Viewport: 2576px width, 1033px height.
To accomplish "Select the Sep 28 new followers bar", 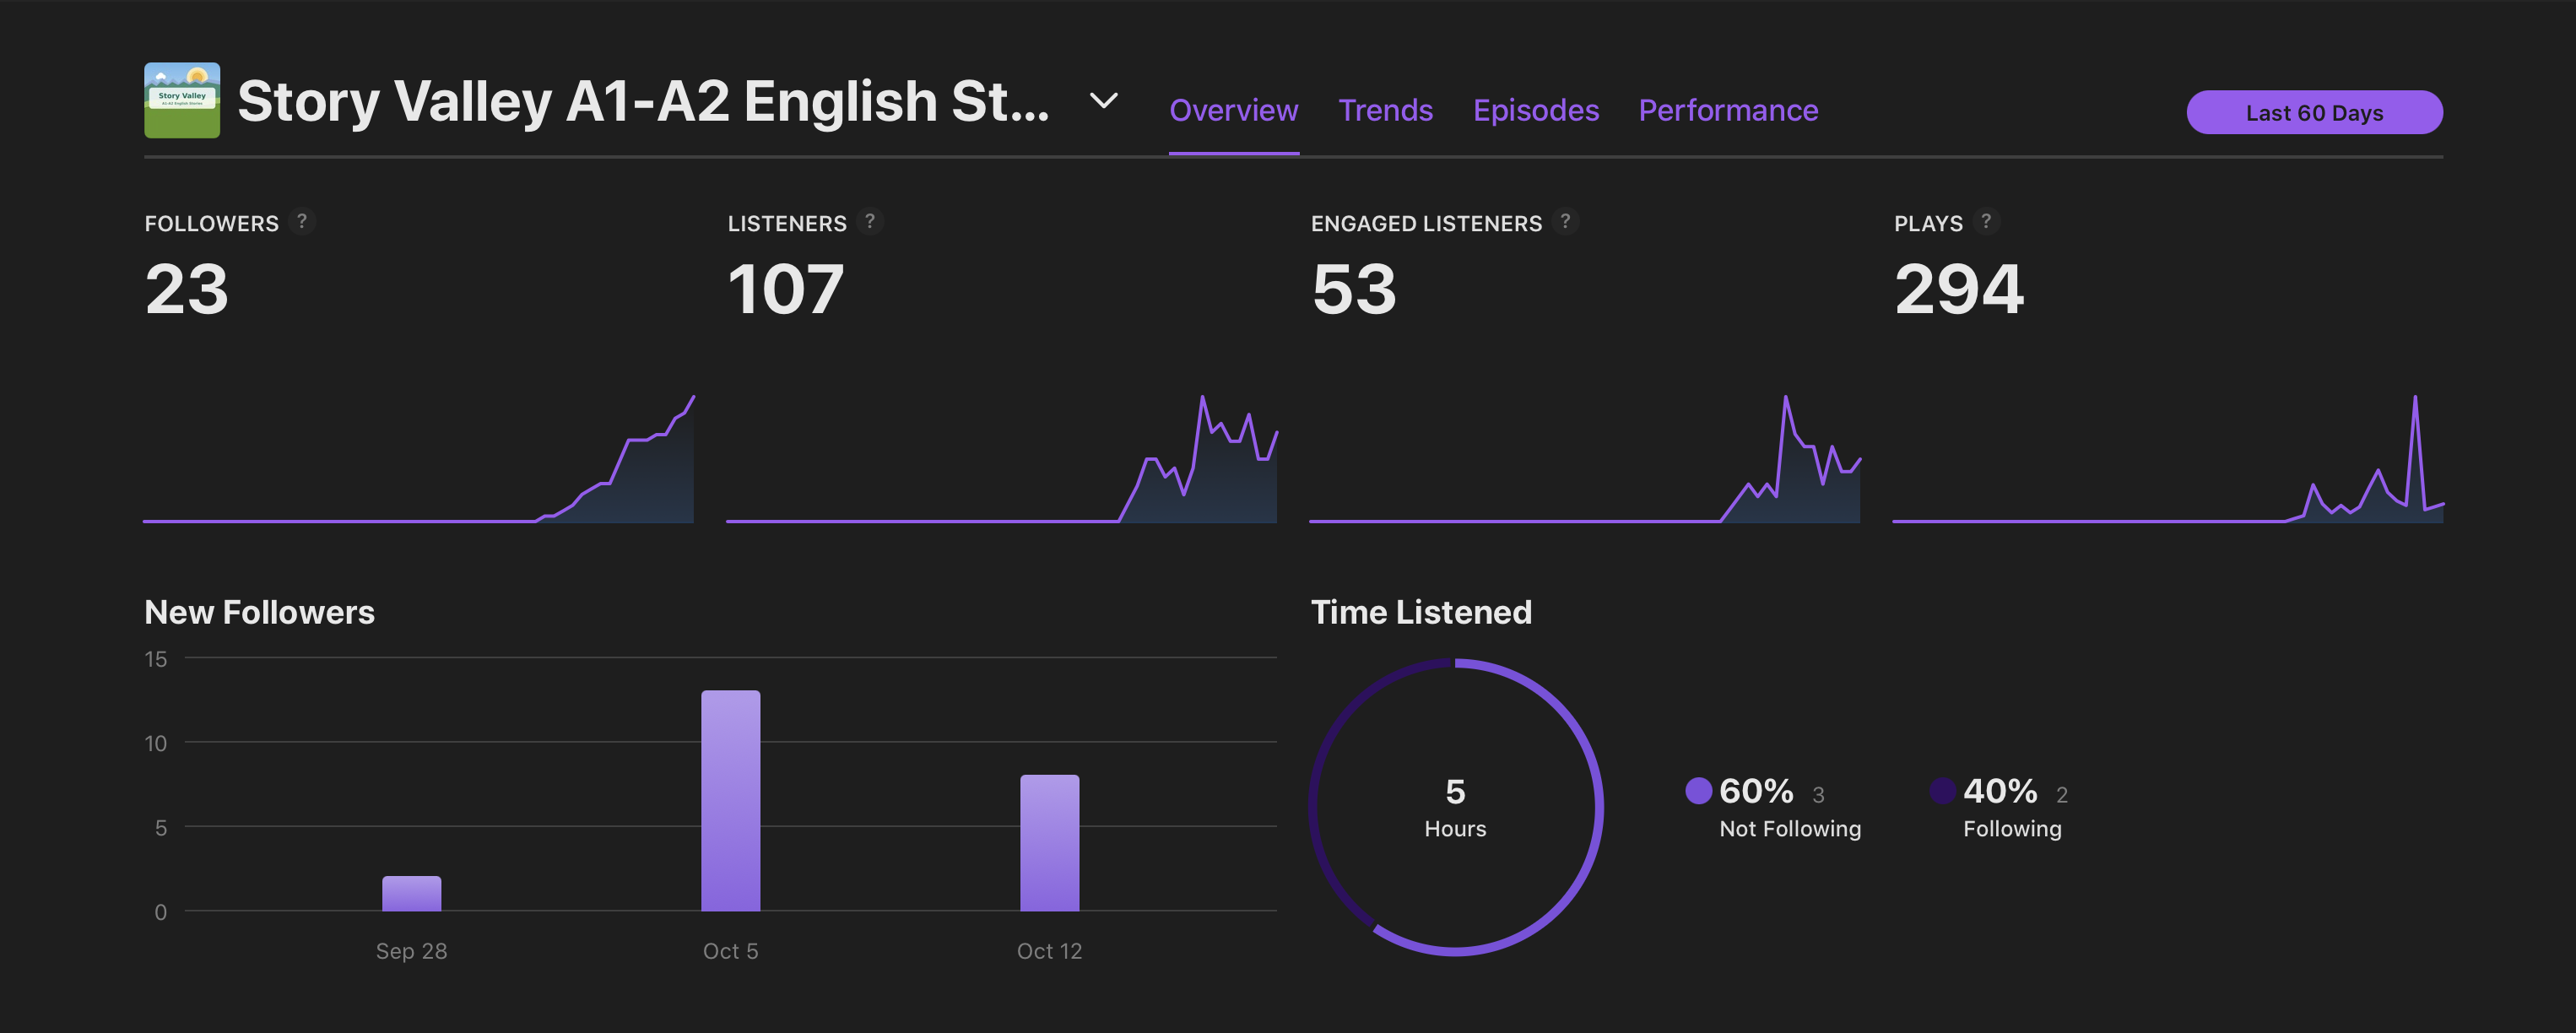I will 411,894.
